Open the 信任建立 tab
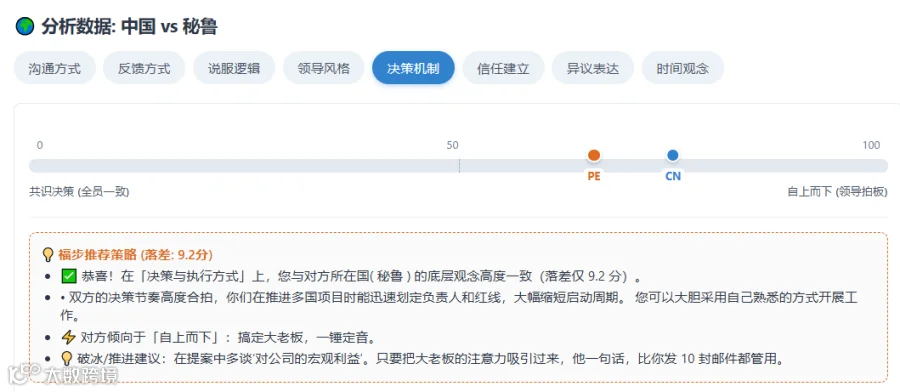900x392 pixels. click(x=503, y=68)
